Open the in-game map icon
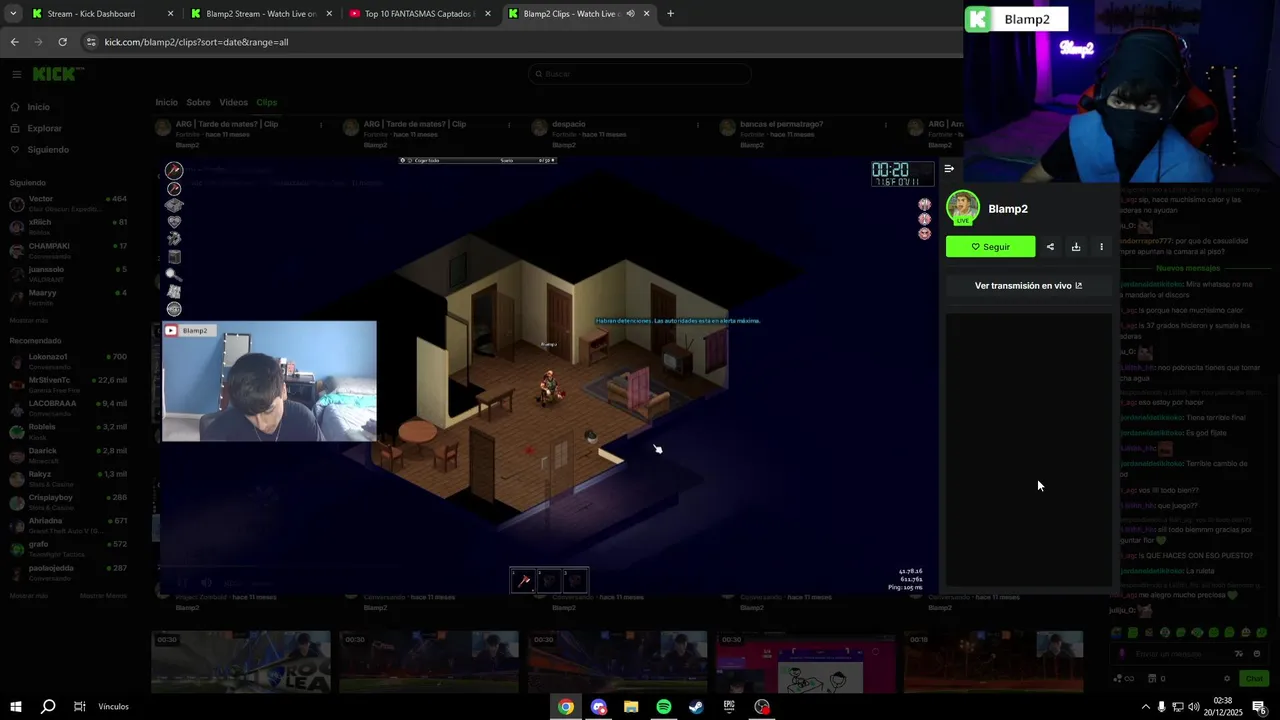Screen dimensions: 1280x720 (x=174, y=292)
